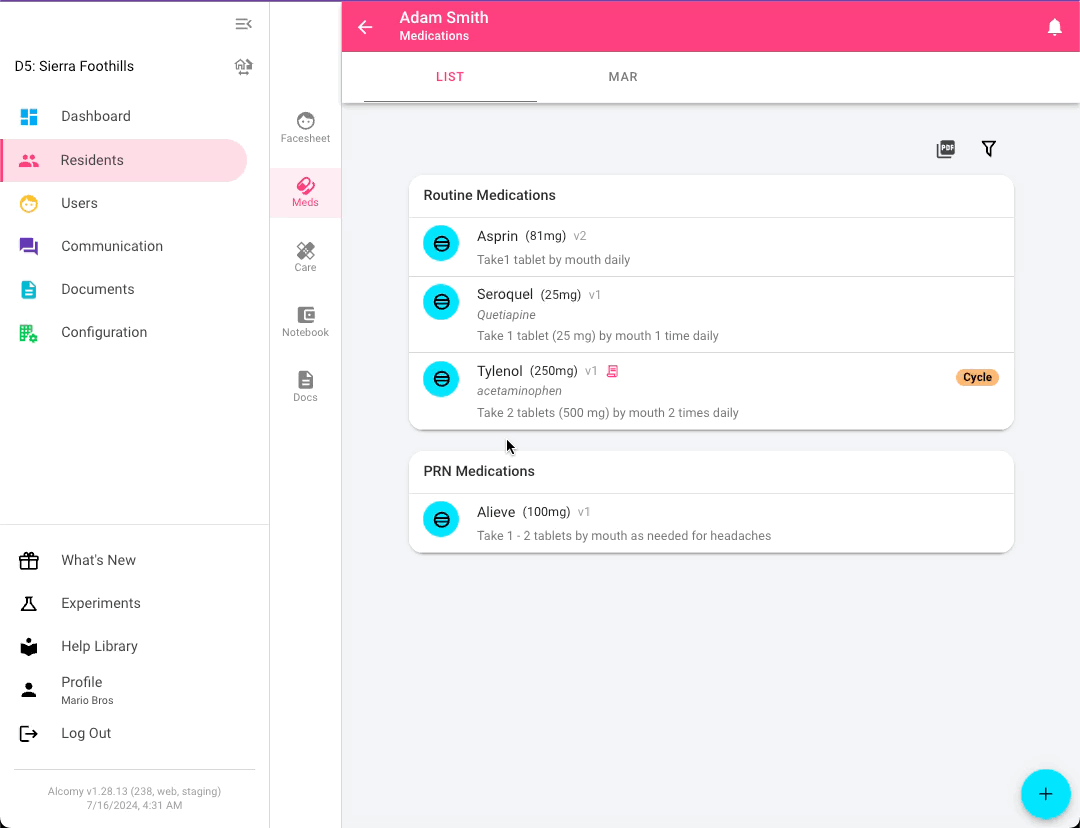Select Residents in the sidebar

click(124, 161)
